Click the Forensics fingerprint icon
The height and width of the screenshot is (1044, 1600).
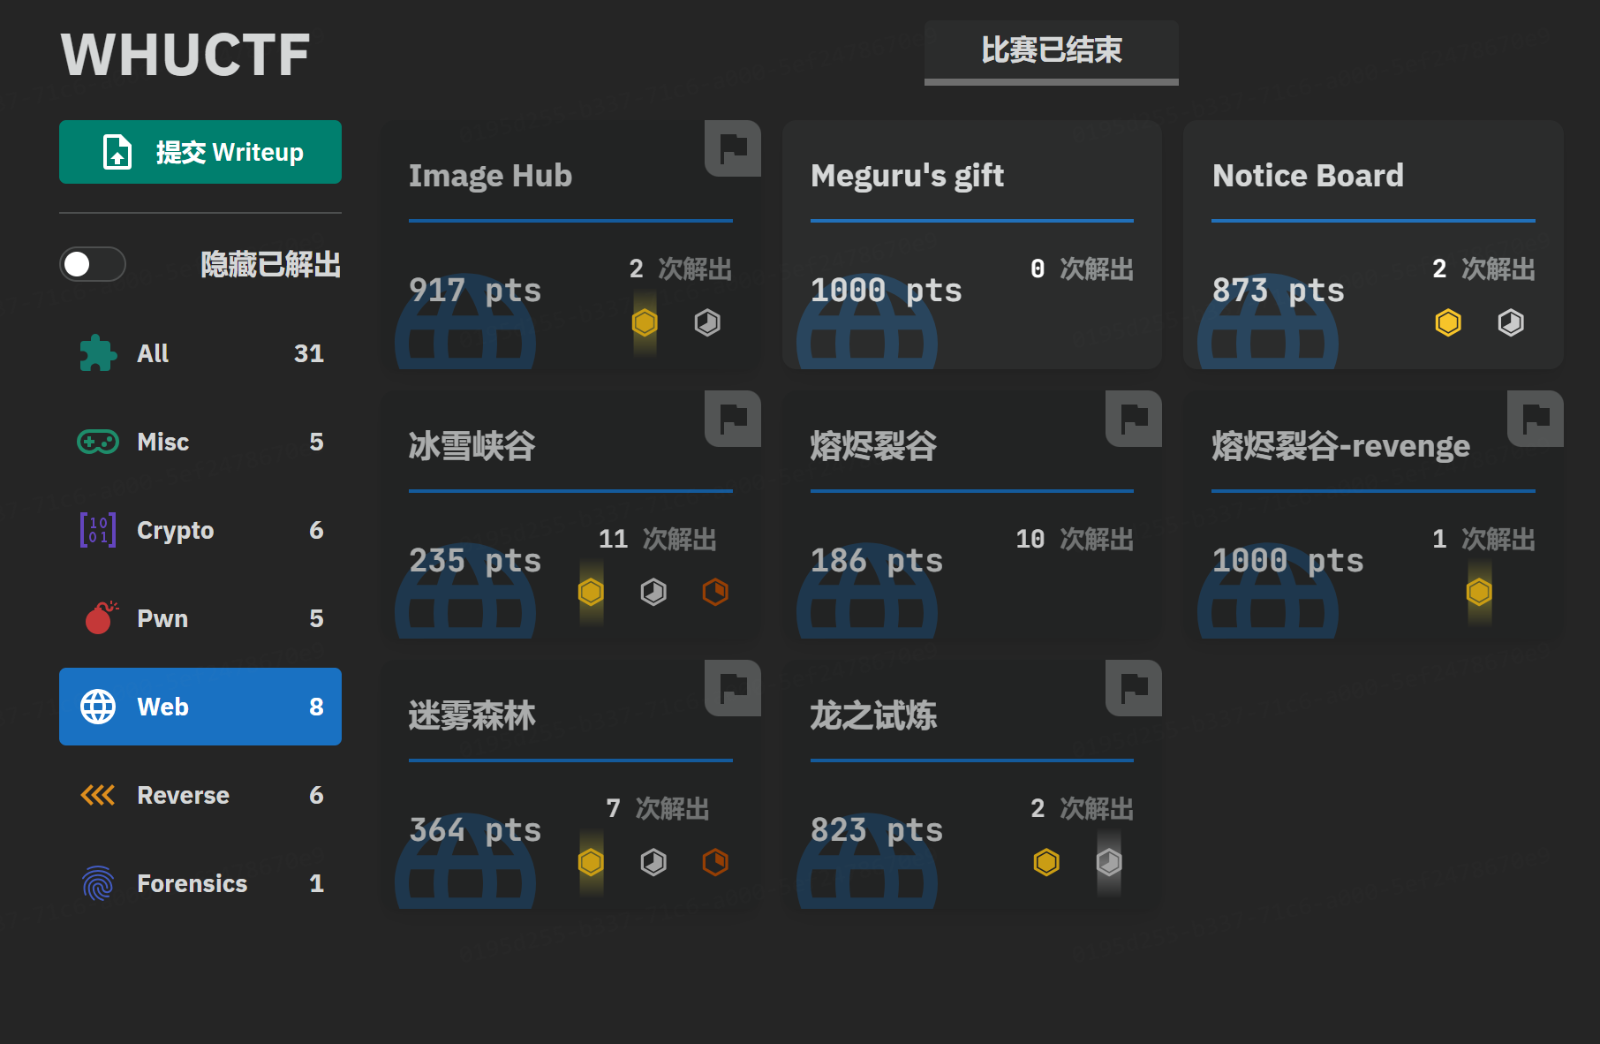point(97,883)
